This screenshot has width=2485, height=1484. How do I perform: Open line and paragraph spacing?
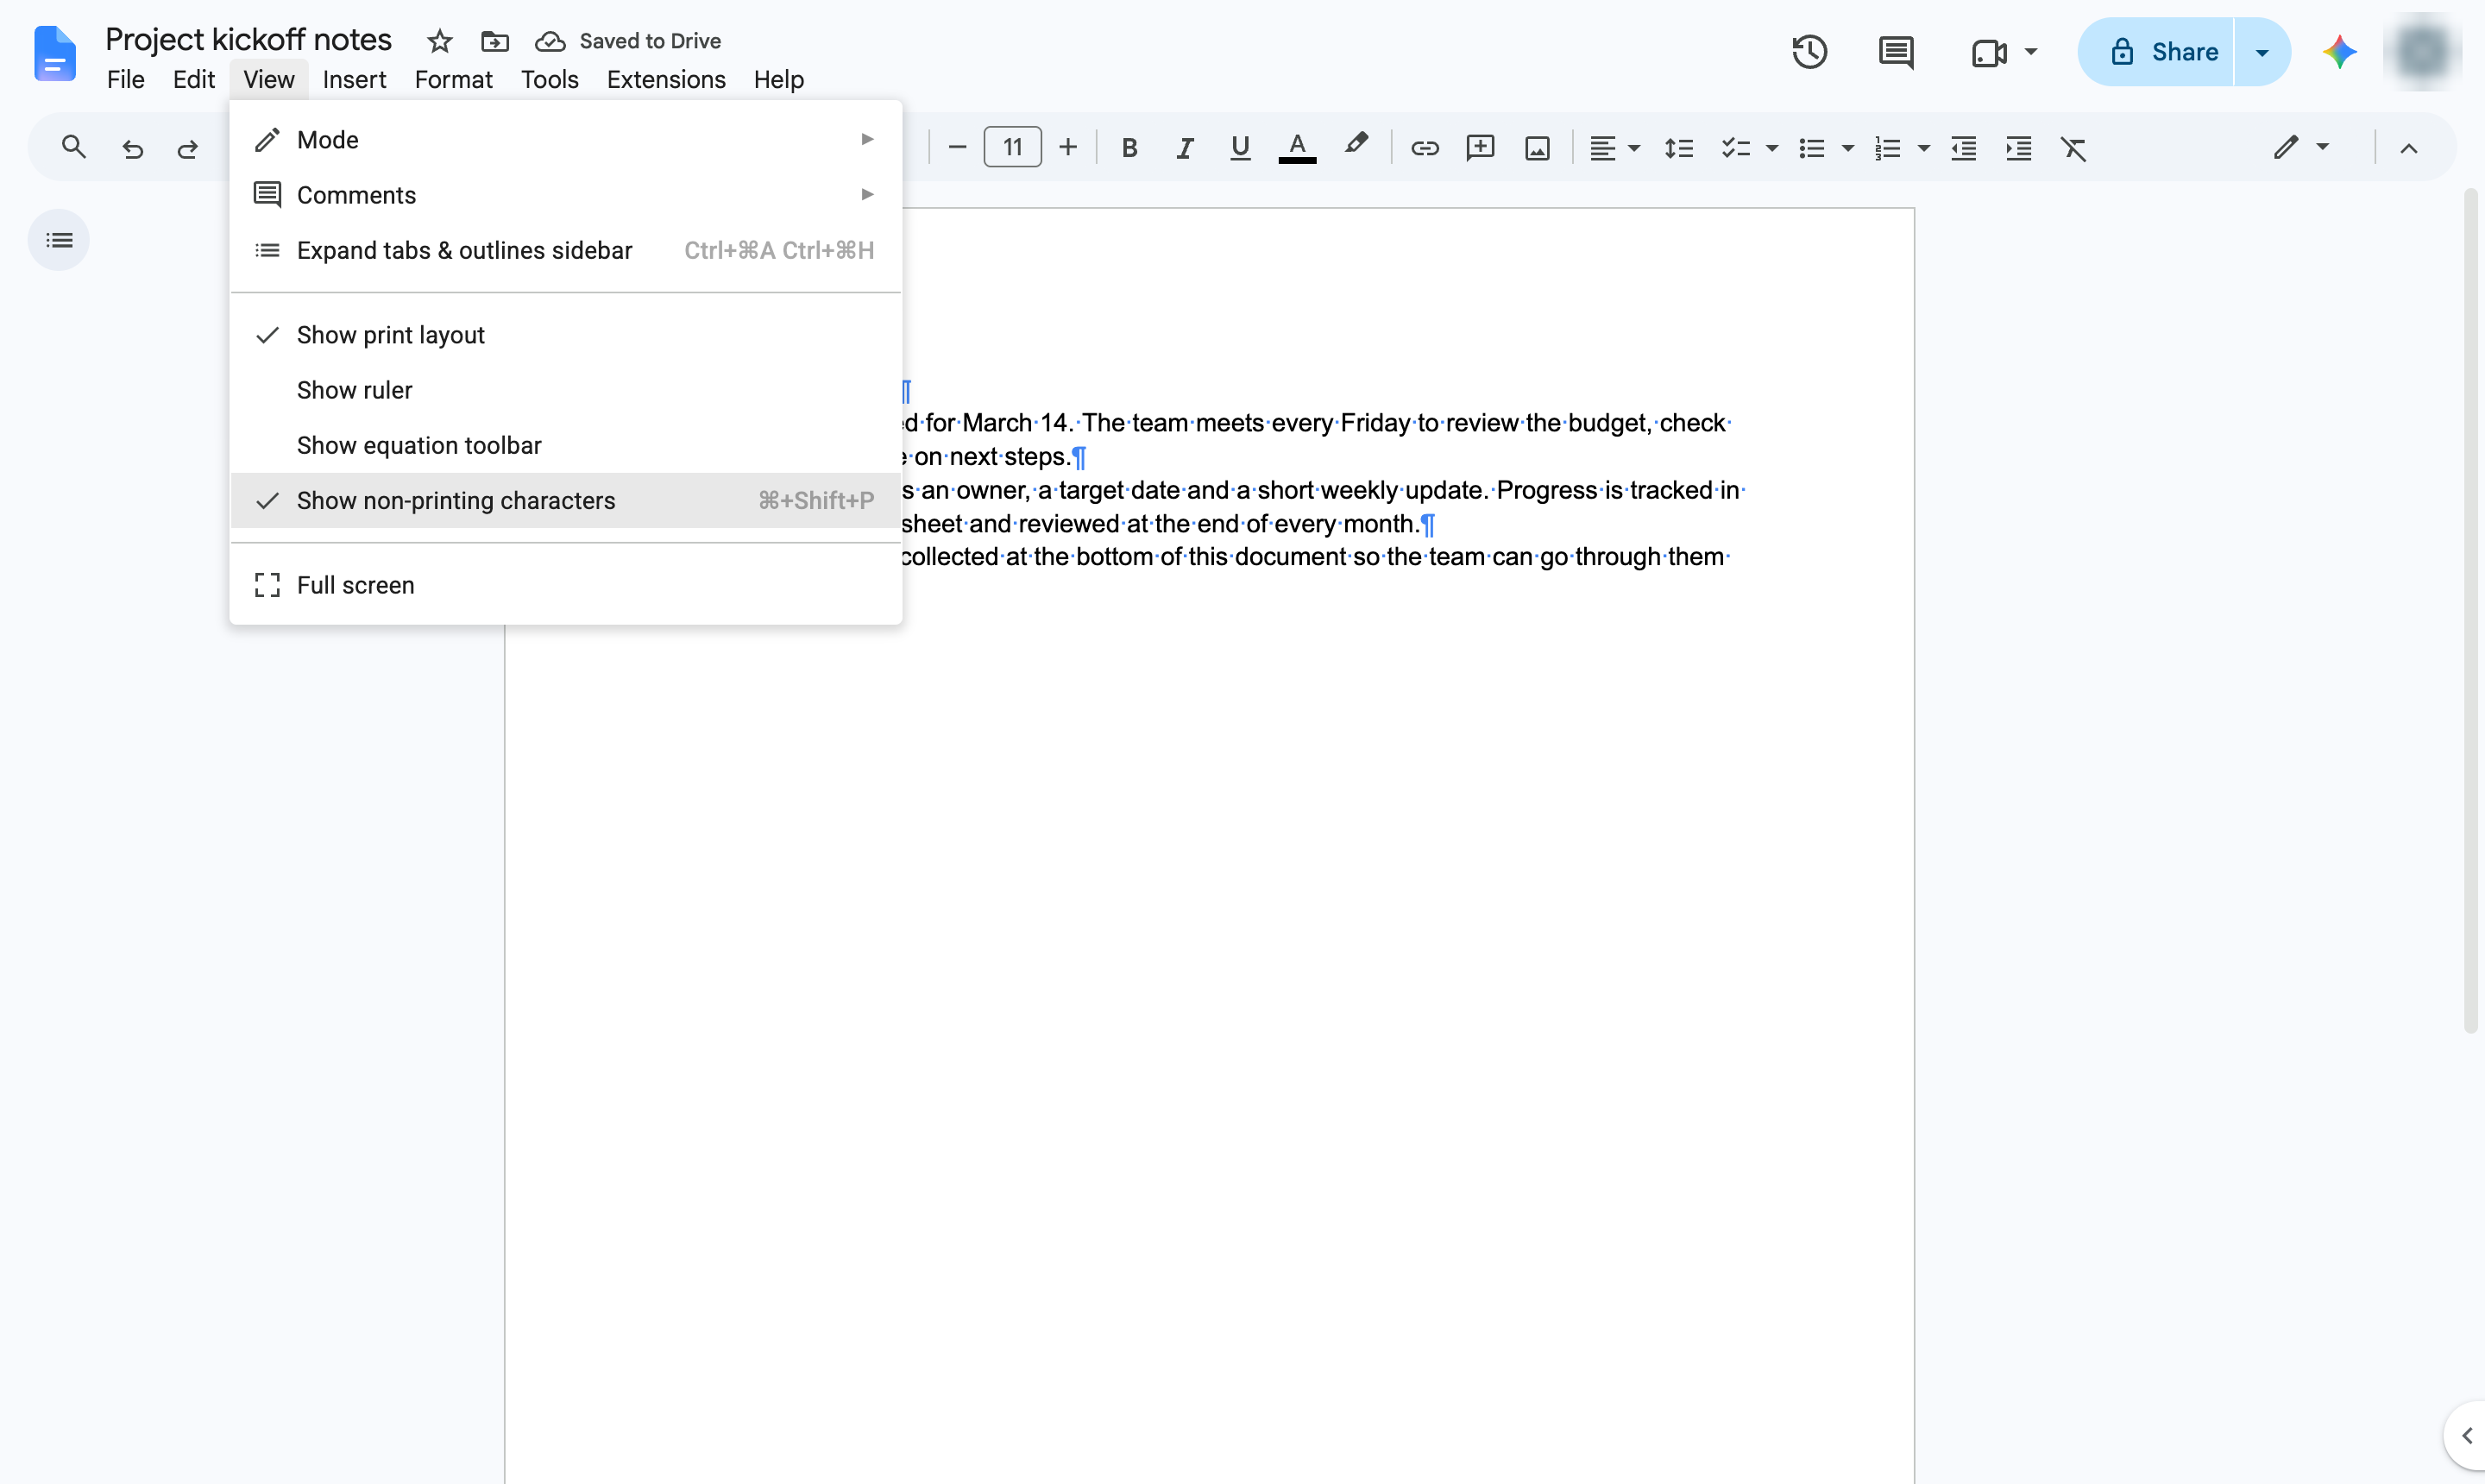click(1678, 148)
